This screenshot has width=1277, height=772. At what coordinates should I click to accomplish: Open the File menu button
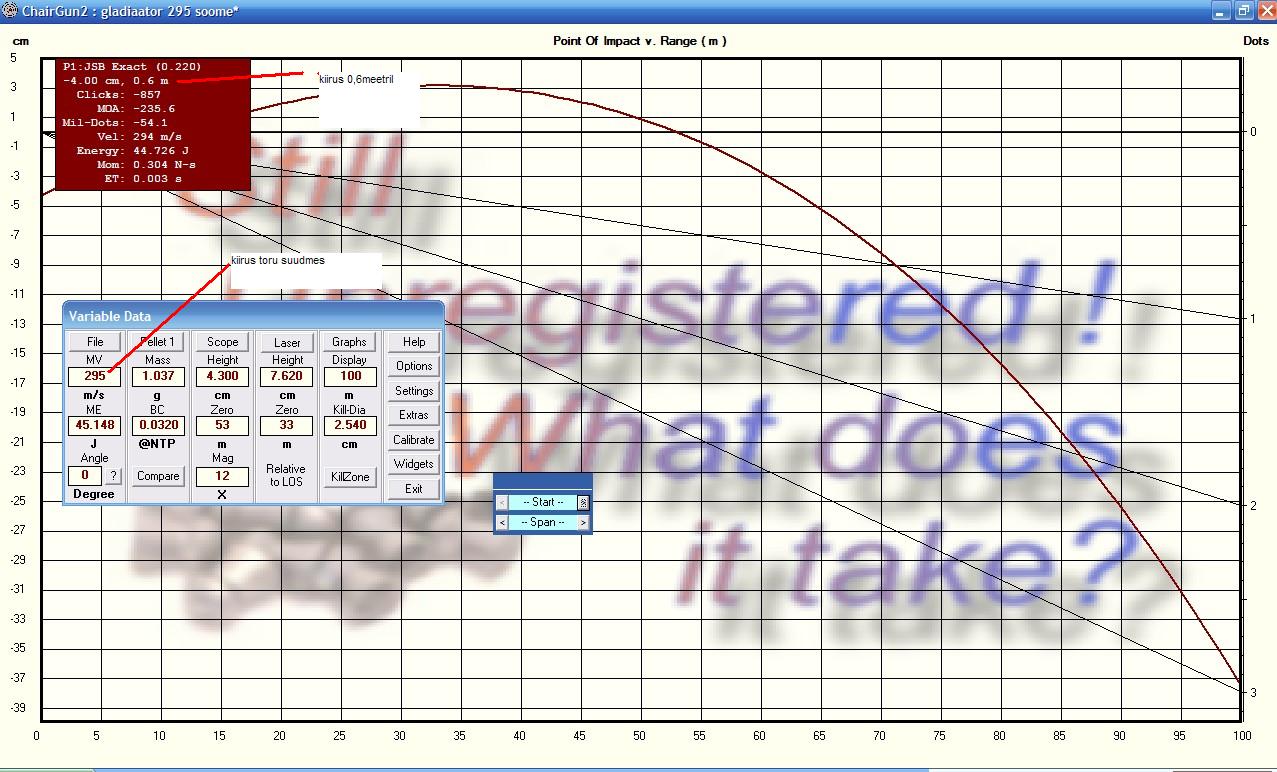tap(95, 342)
